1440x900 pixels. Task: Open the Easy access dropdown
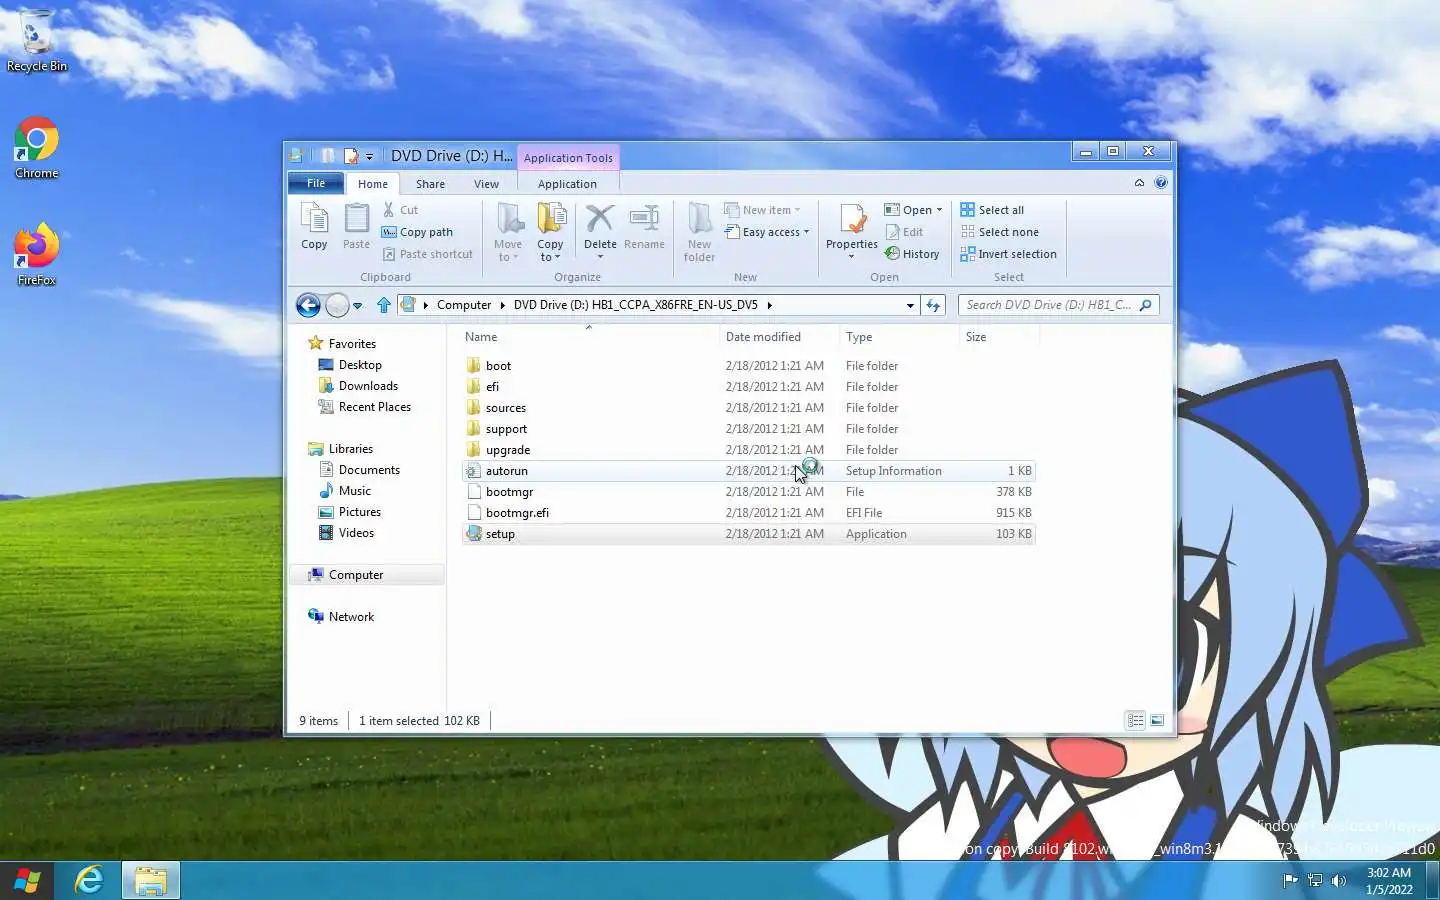pos(767,232)
